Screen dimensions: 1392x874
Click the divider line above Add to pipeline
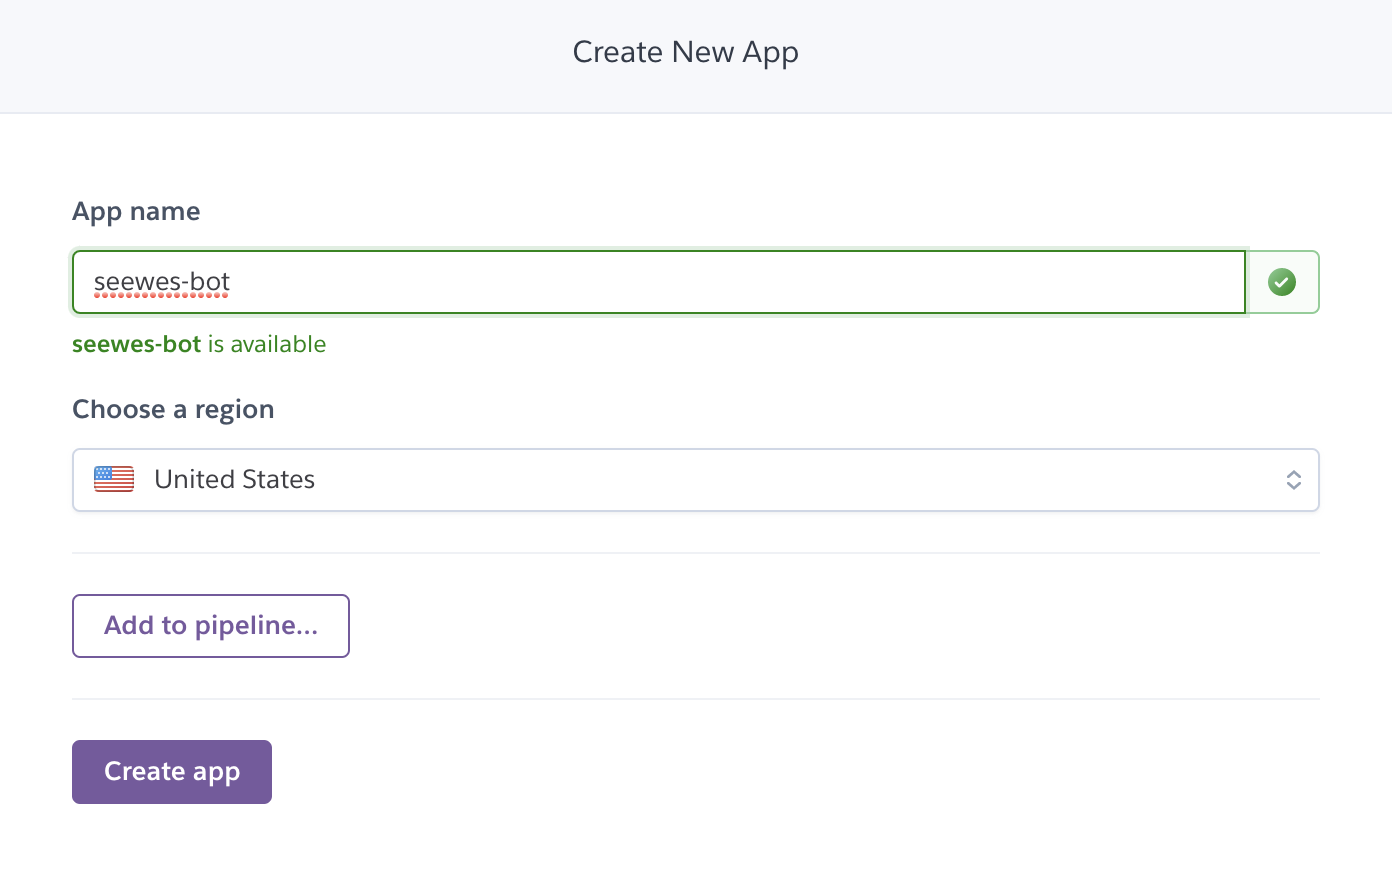coord(696,553)
